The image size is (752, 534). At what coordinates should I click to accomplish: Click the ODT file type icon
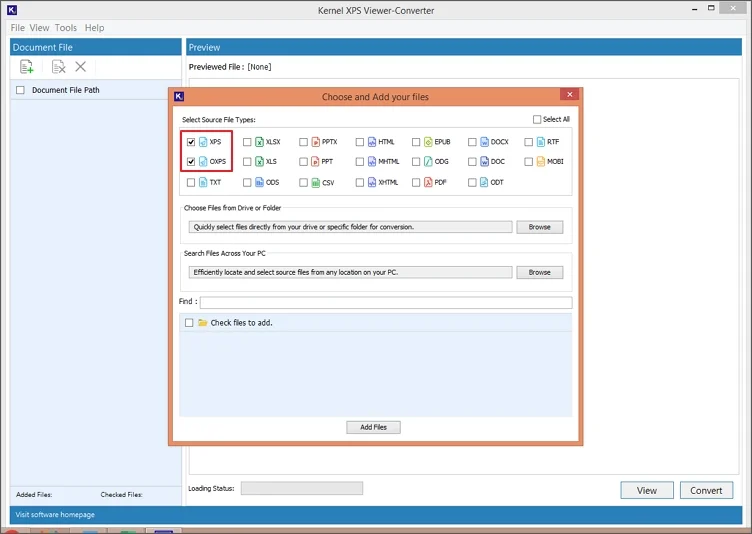click(484, 182)
